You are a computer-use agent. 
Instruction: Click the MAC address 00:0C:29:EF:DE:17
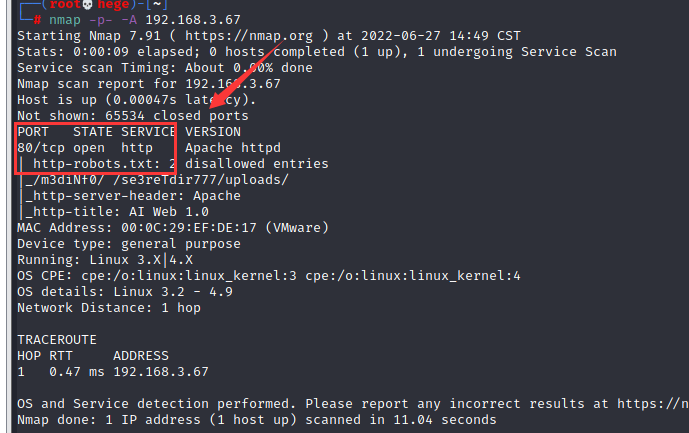pyautogui.click(x=189, y=228)
